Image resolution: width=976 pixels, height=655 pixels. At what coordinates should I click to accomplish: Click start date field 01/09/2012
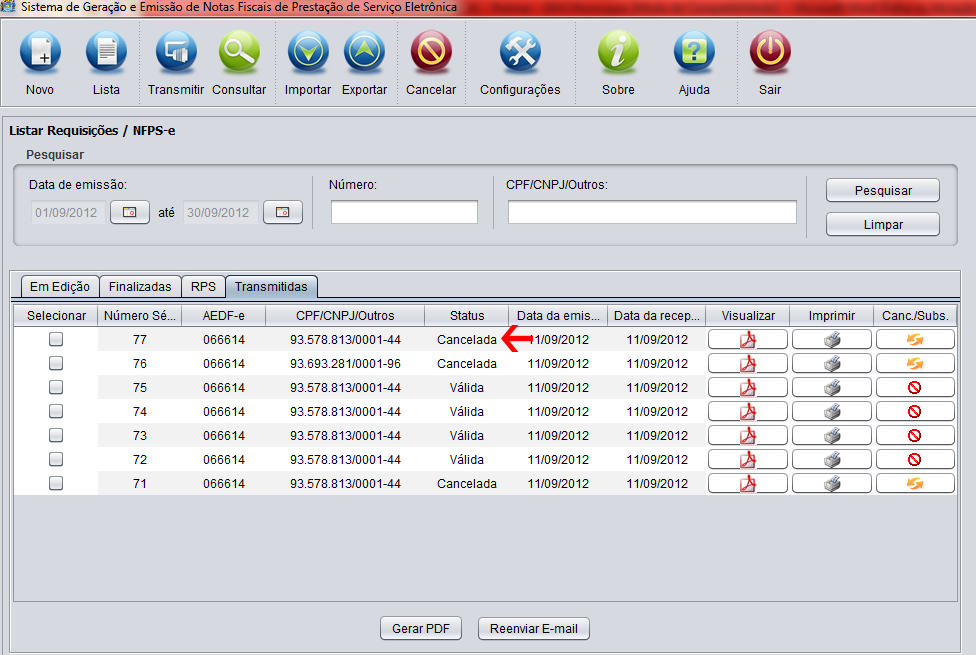tap(68, 212)
